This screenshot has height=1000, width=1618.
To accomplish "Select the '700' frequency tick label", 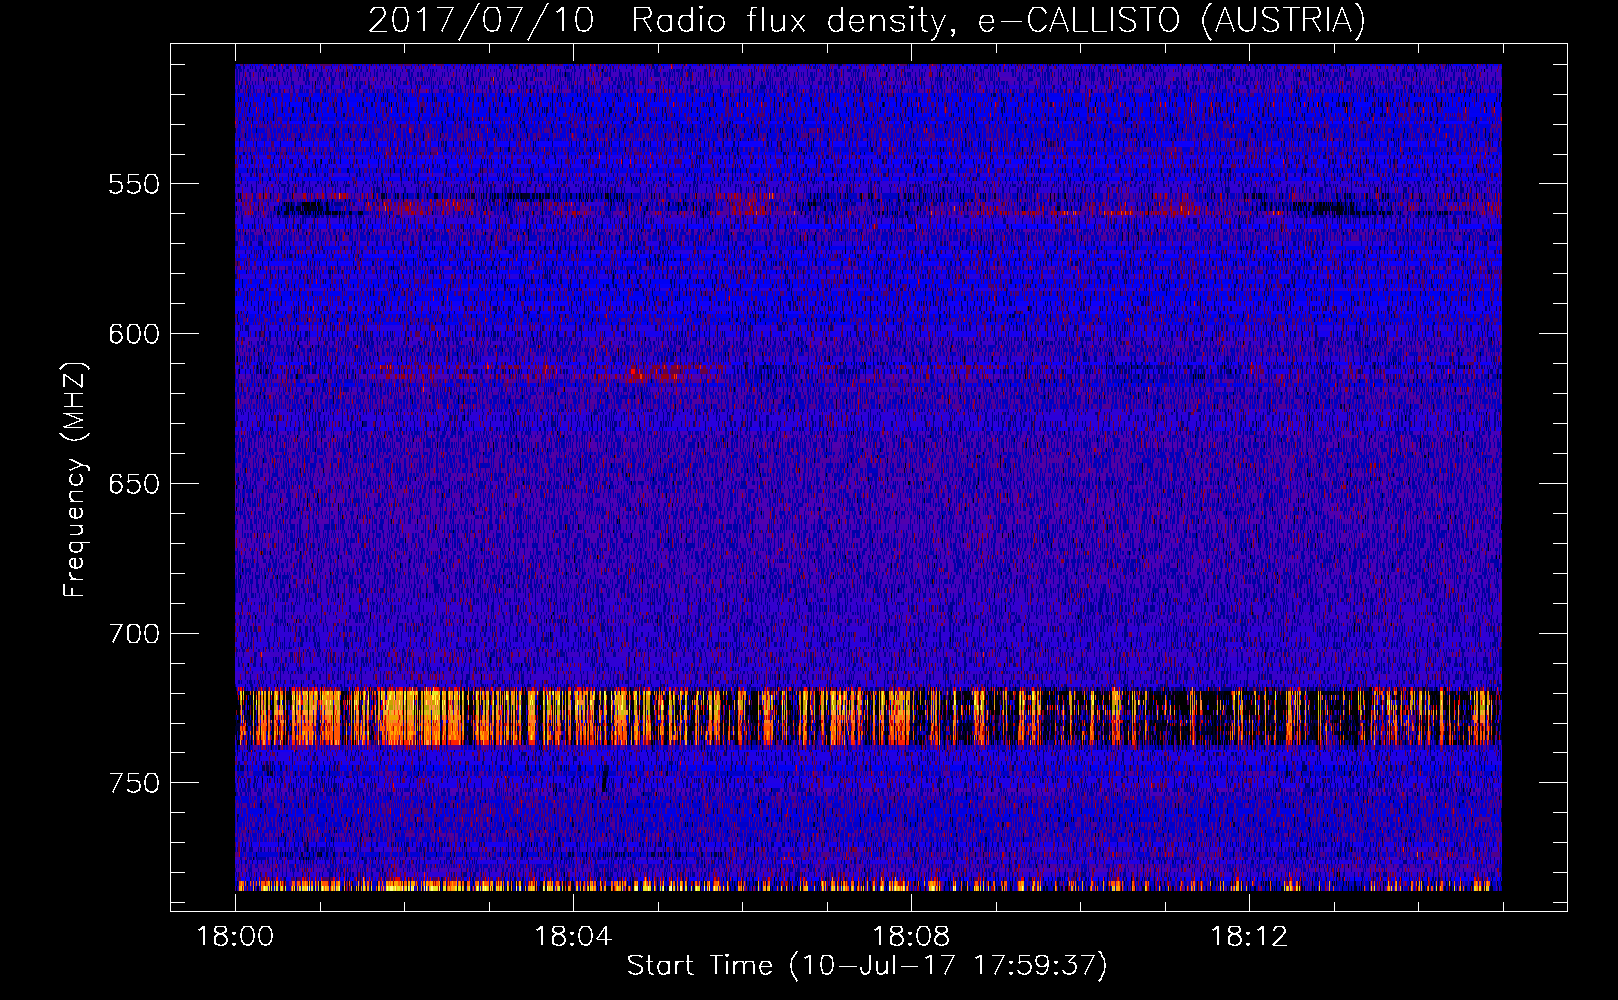I will click(134, 634).
